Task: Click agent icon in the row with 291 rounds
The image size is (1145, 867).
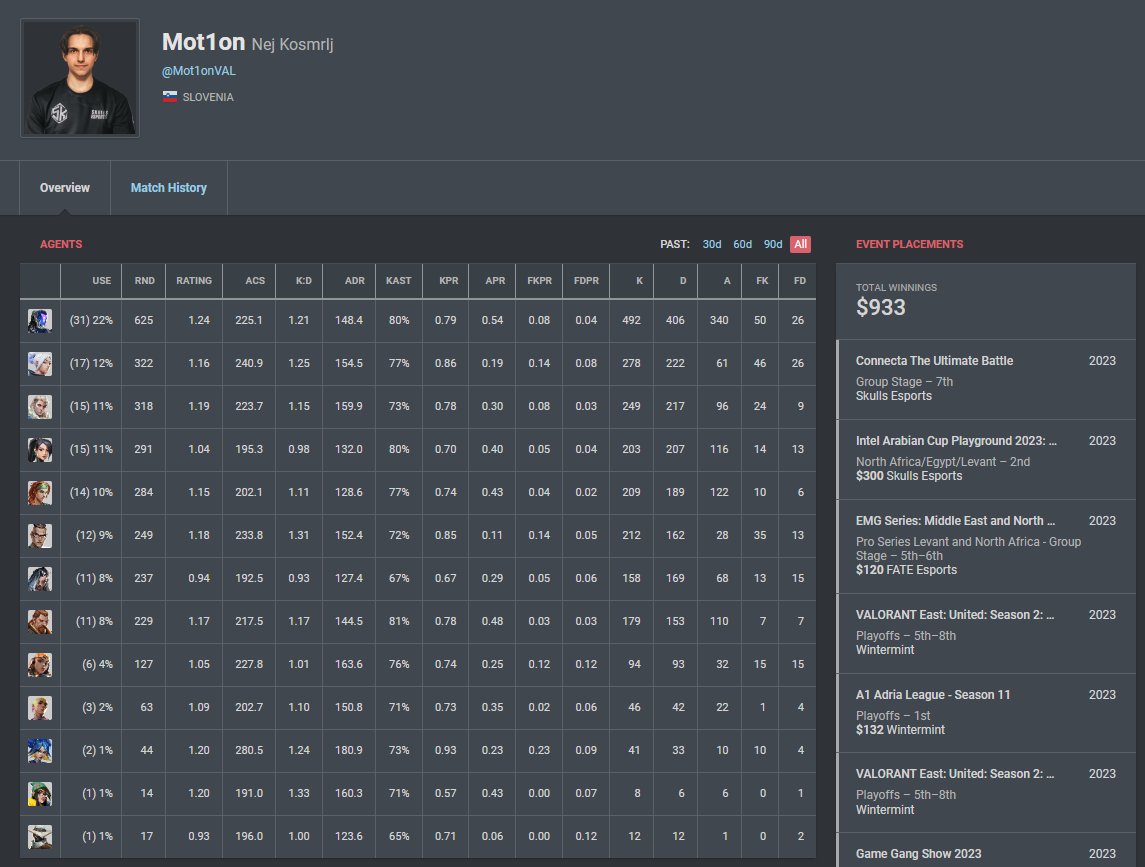Action: [39, 450]
